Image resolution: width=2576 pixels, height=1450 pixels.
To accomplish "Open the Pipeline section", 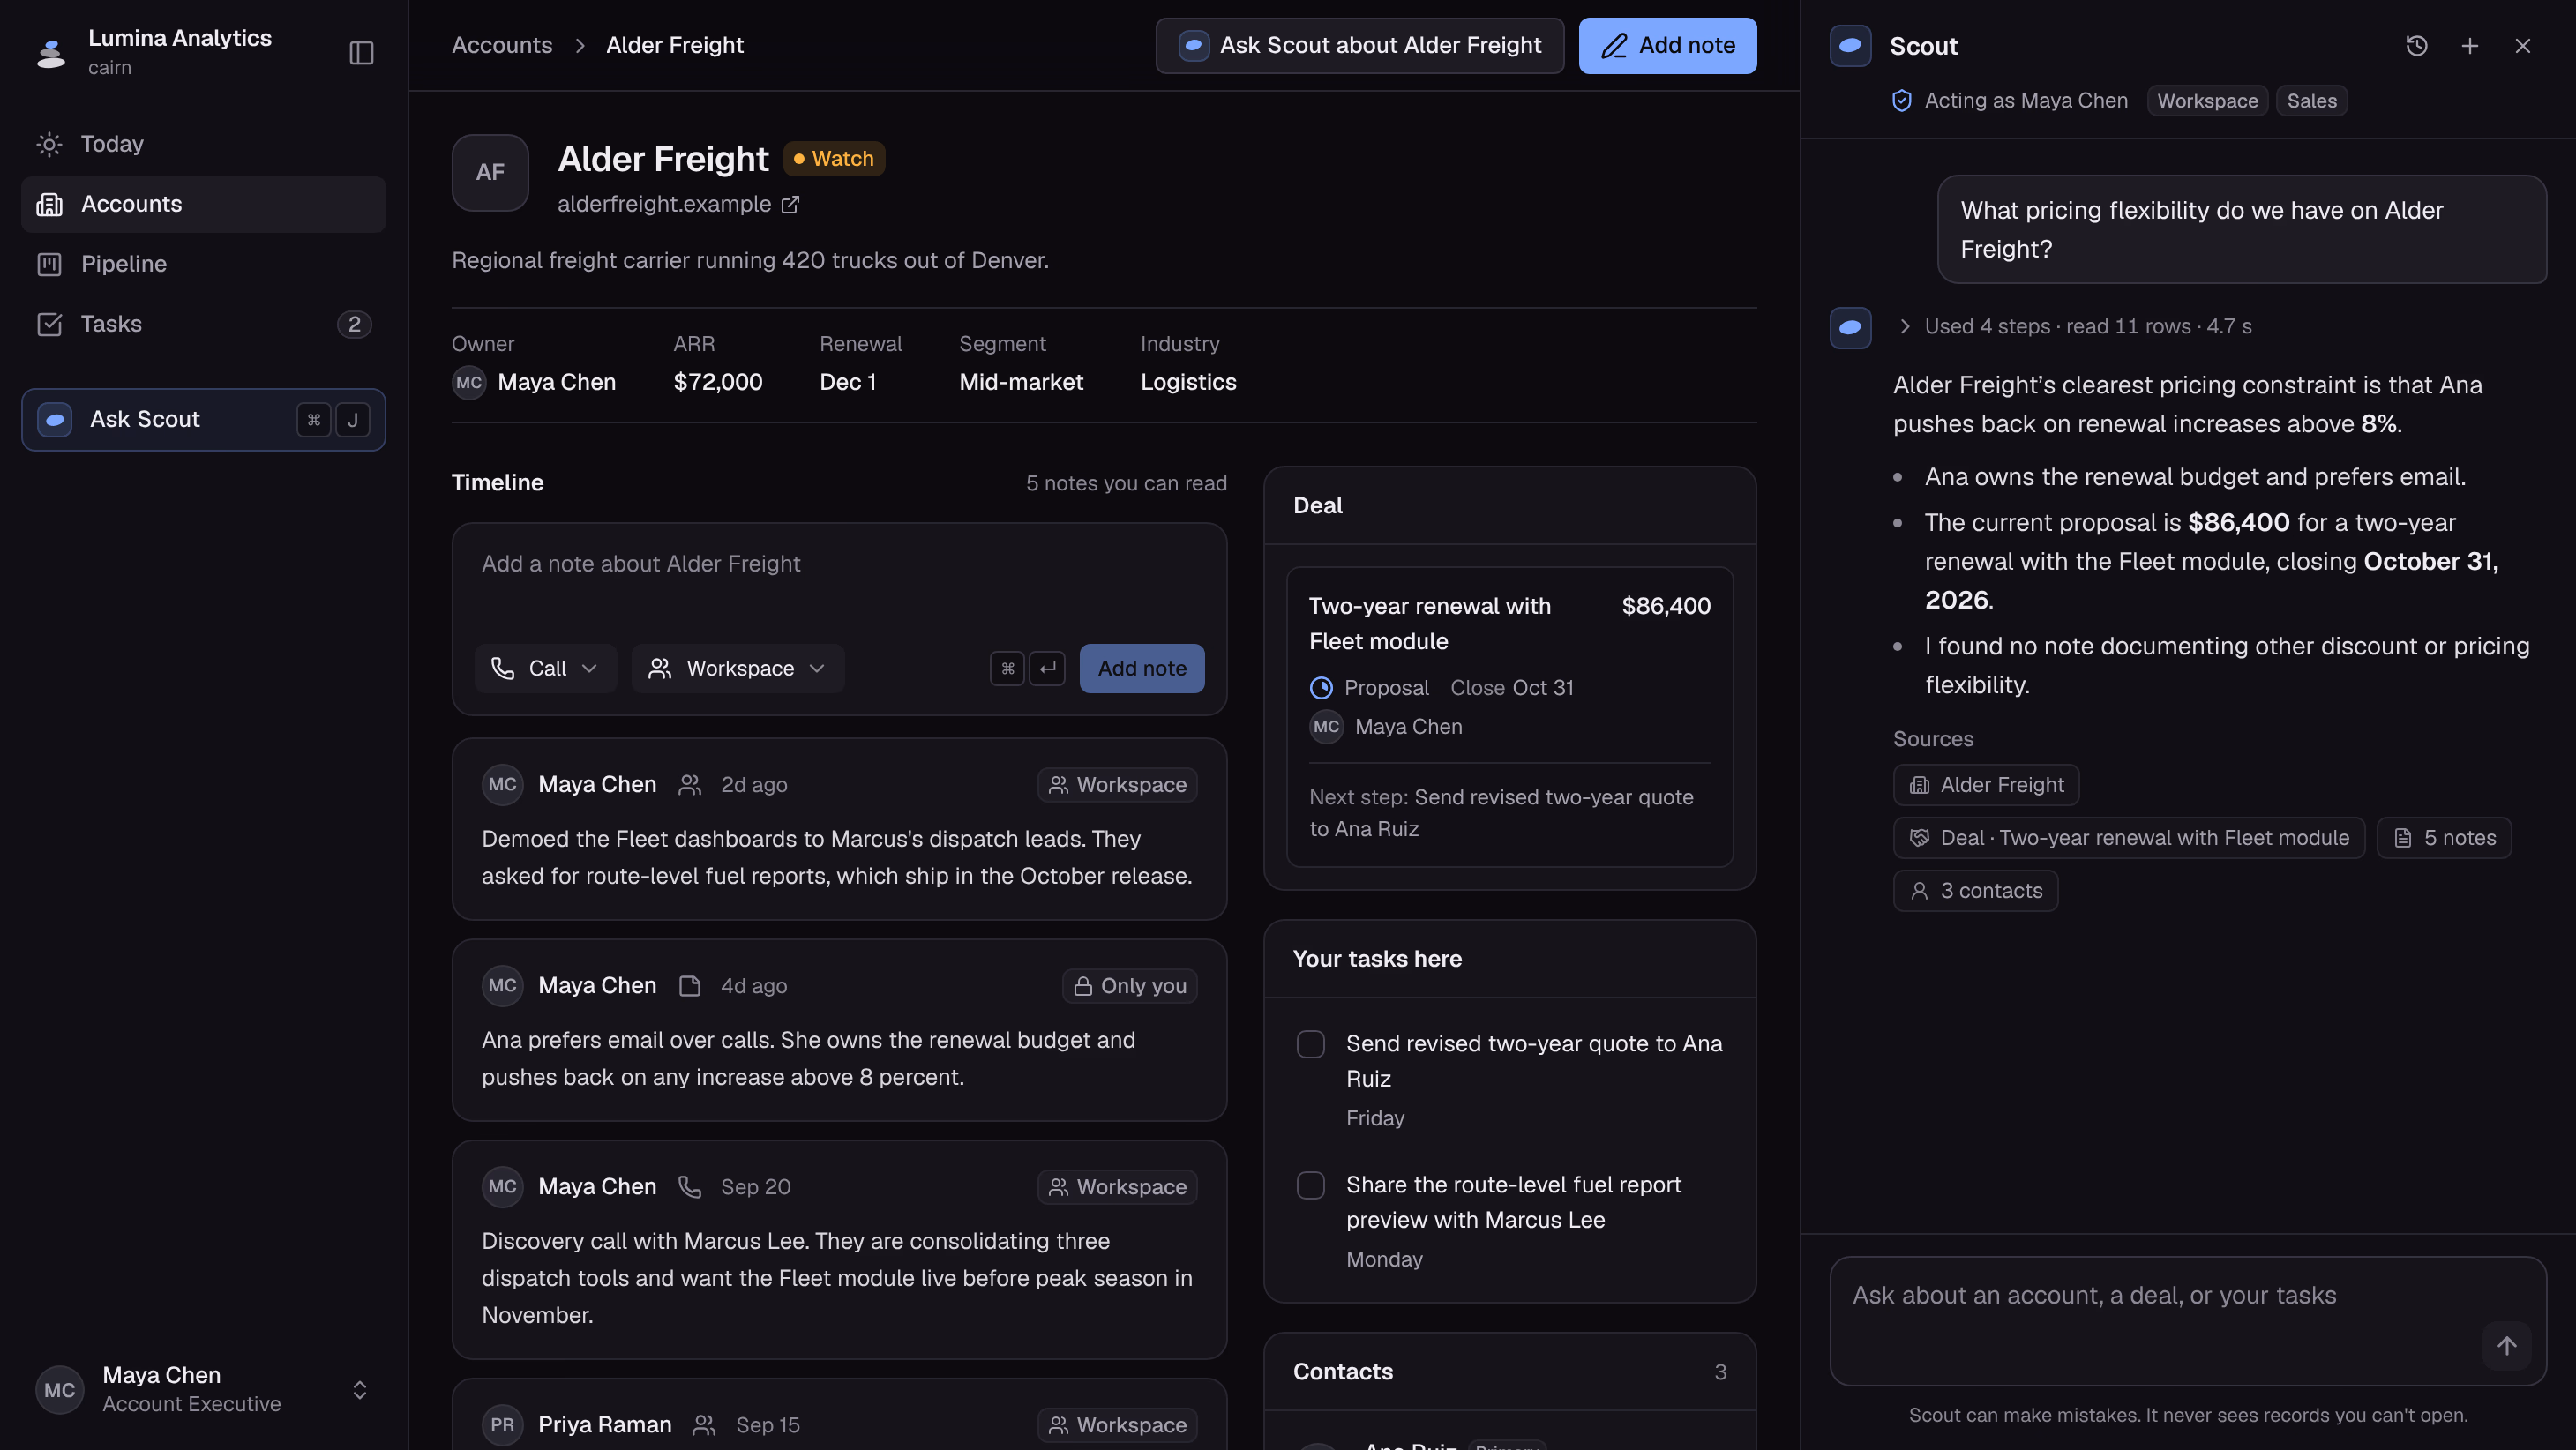I will point(203,264).
